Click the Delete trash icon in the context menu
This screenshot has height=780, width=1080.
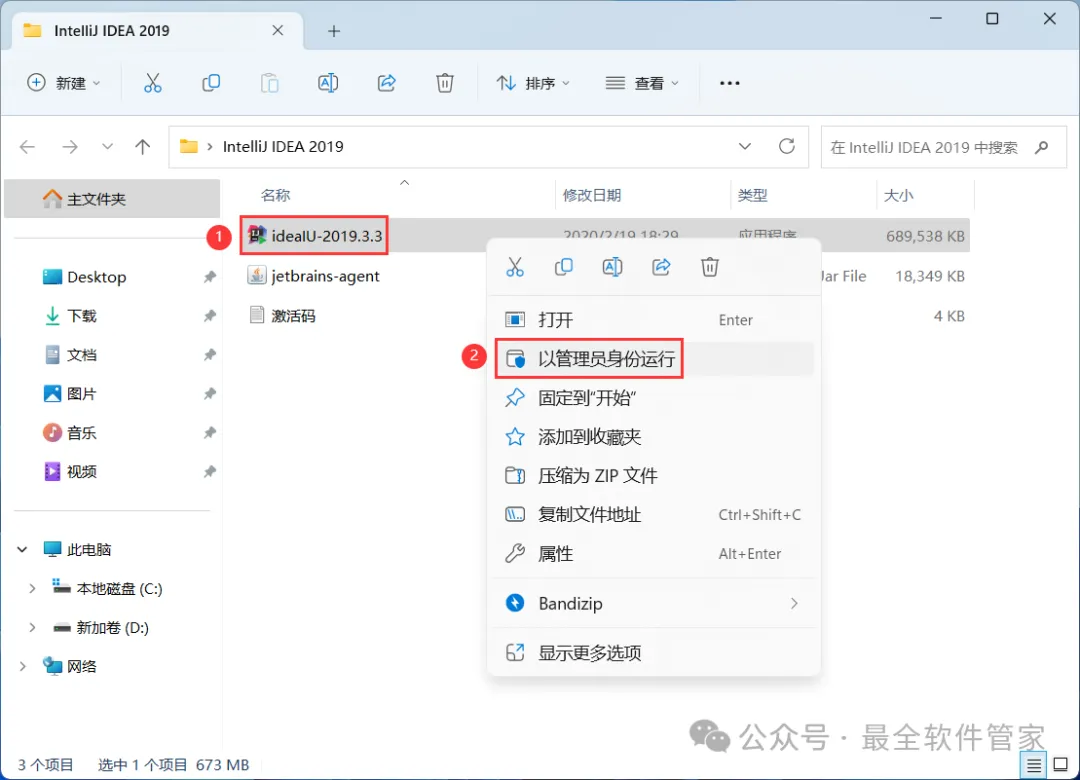710,267
